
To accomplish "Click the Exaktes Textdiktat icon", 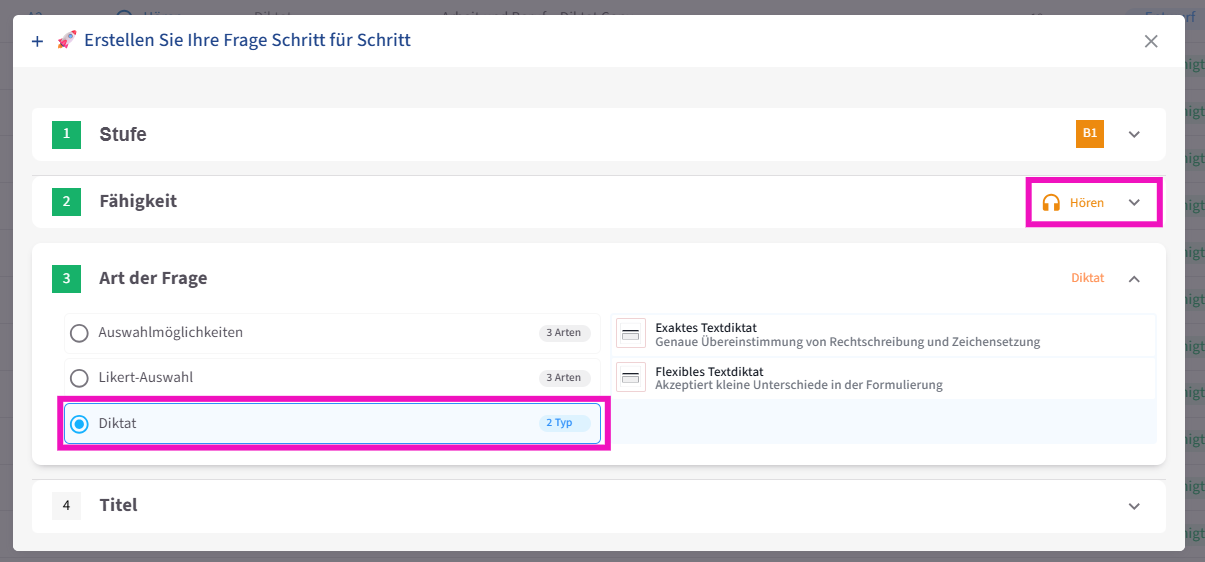I will pyautogui.click(x=631, y=334).
